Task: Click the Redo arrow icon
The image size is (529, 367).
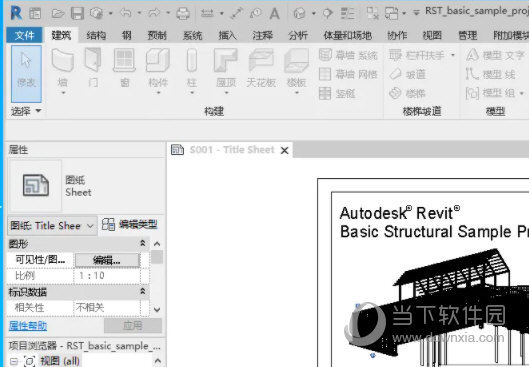Action: (154, 13)
